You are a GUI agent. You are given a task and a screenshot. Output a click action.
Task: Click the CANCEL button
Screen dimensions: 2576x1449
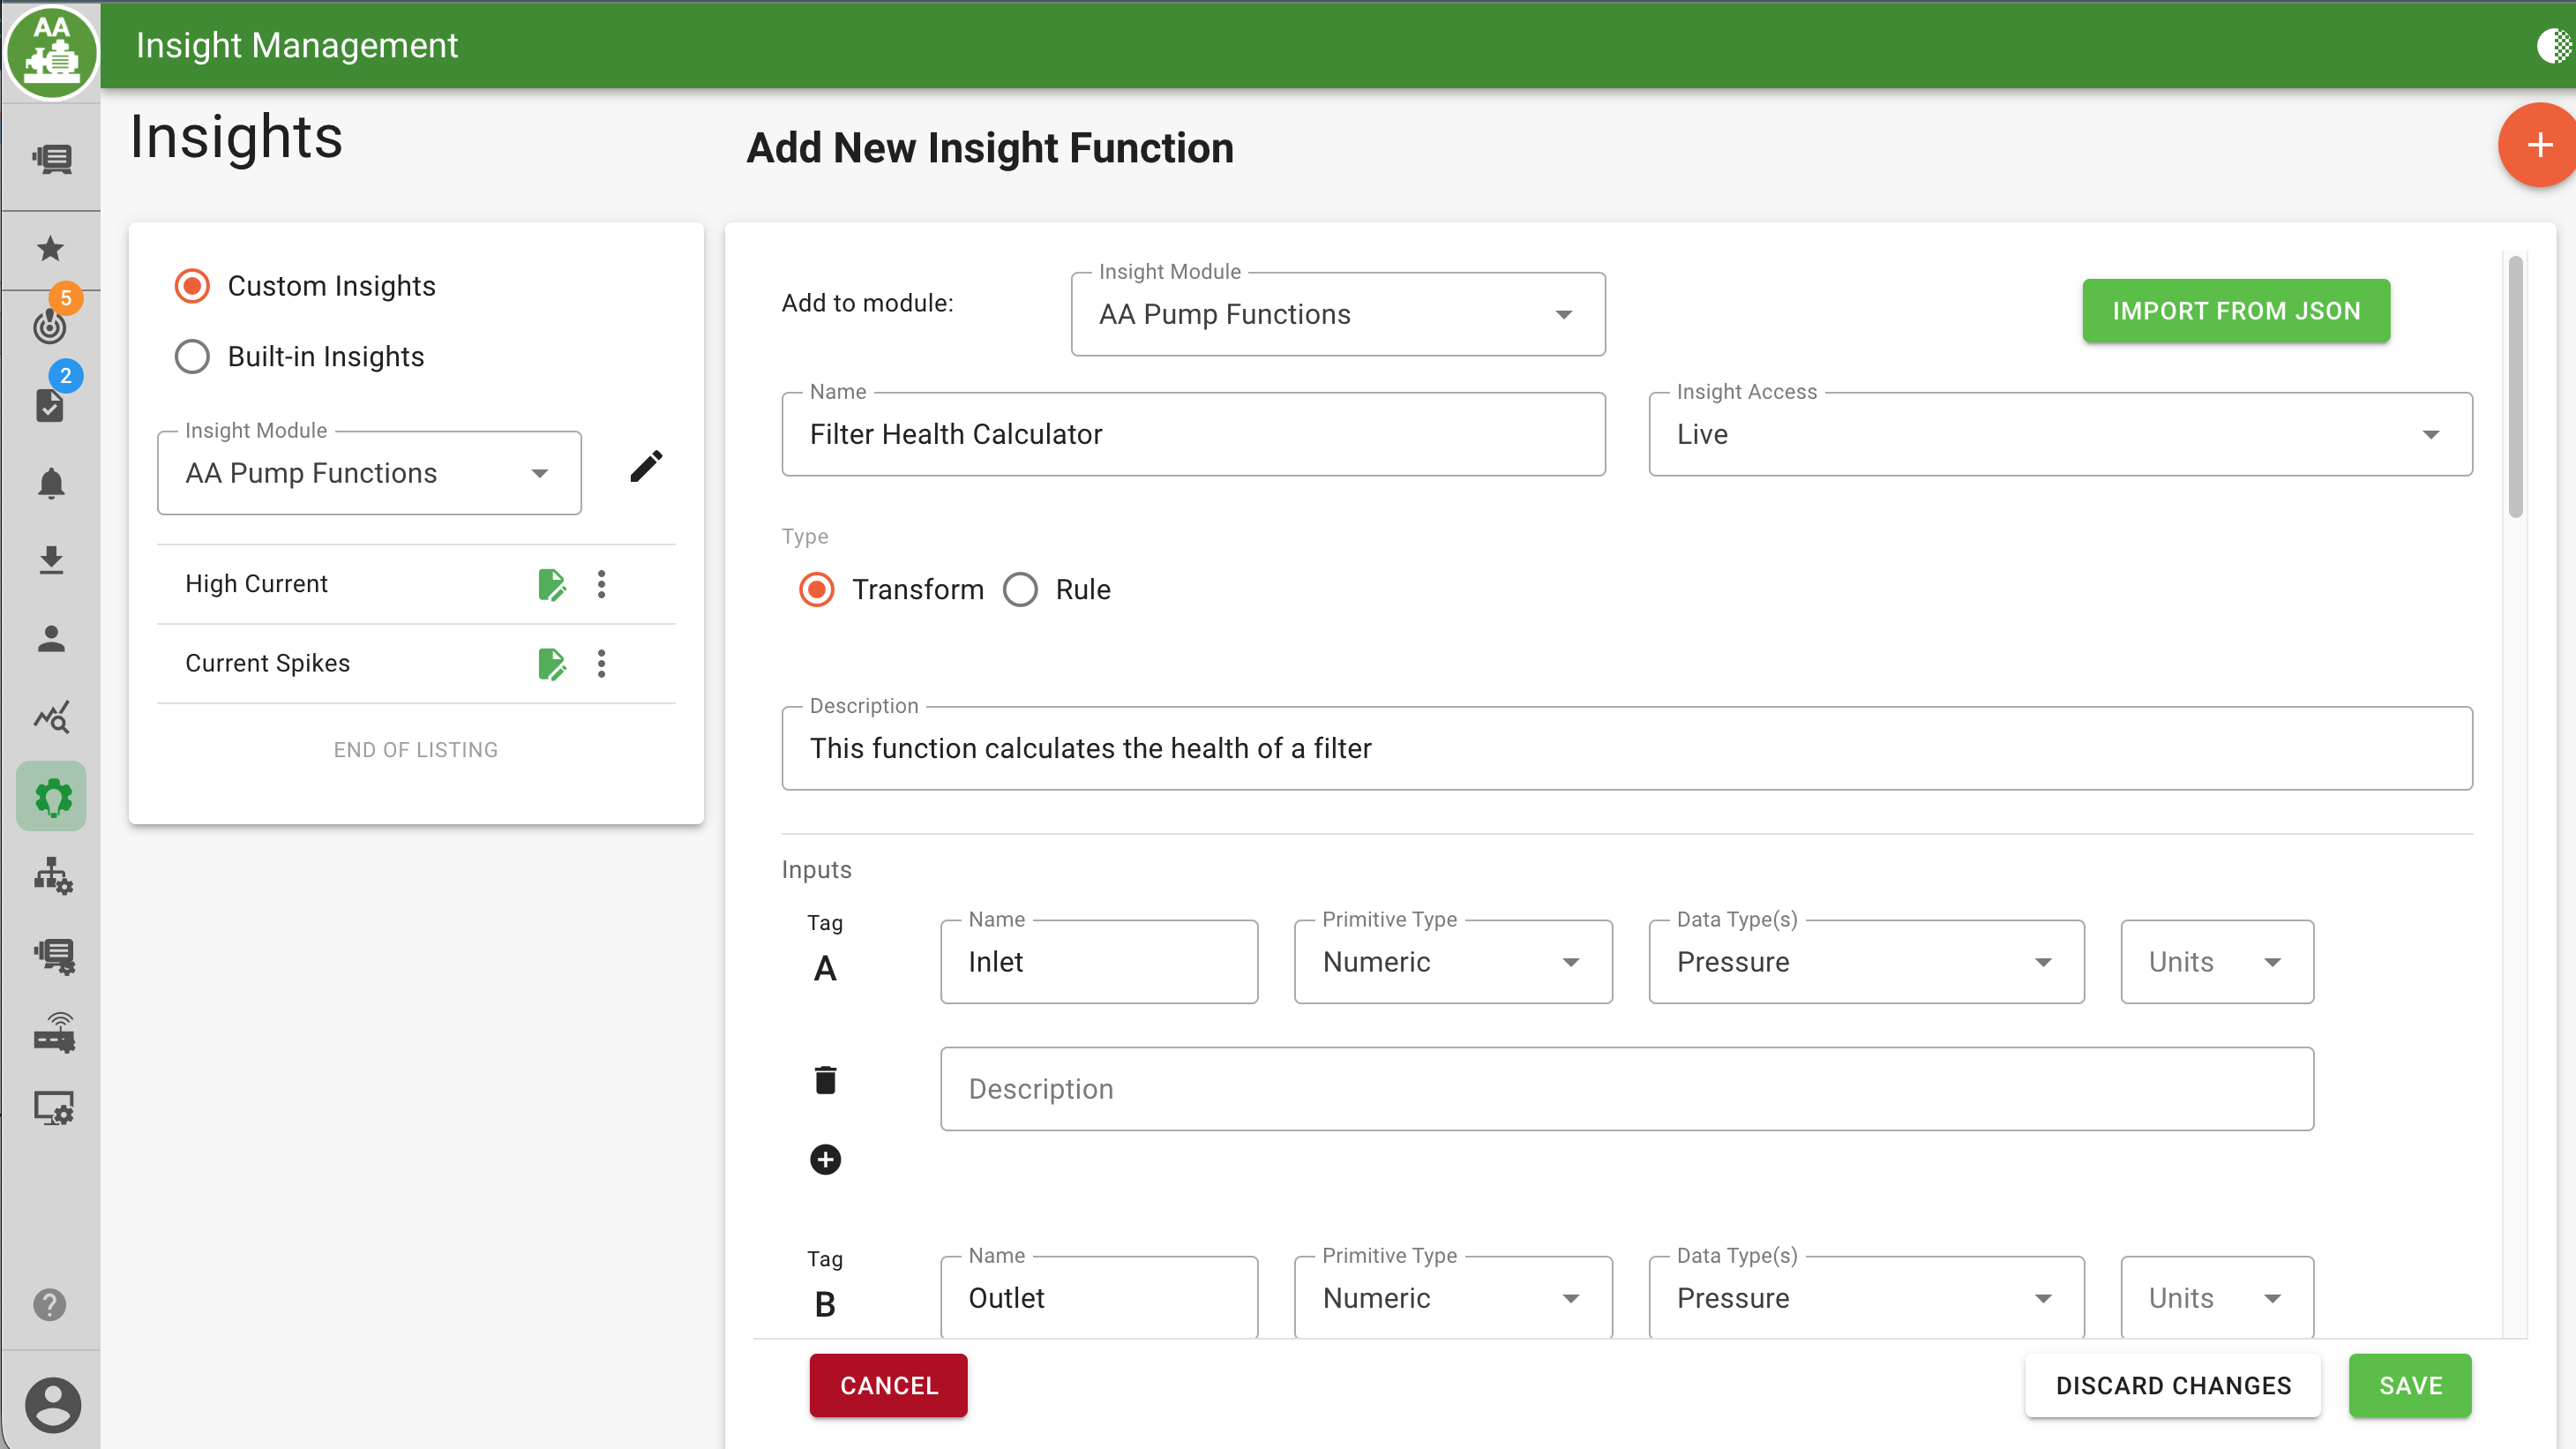pos(888,1385)
